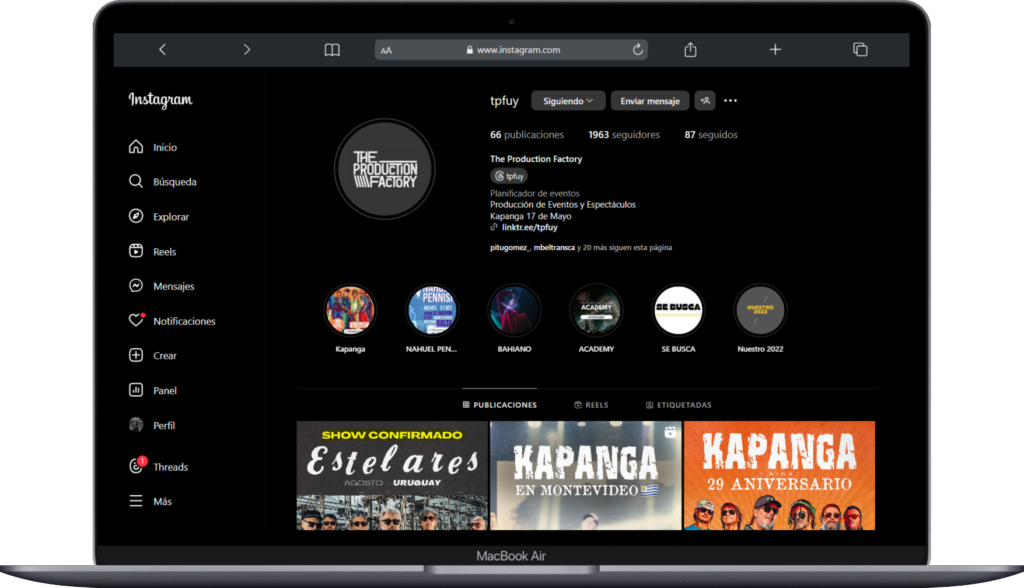
Task: Click the 66 publicaciones count
Action: [x=527, y=135]
